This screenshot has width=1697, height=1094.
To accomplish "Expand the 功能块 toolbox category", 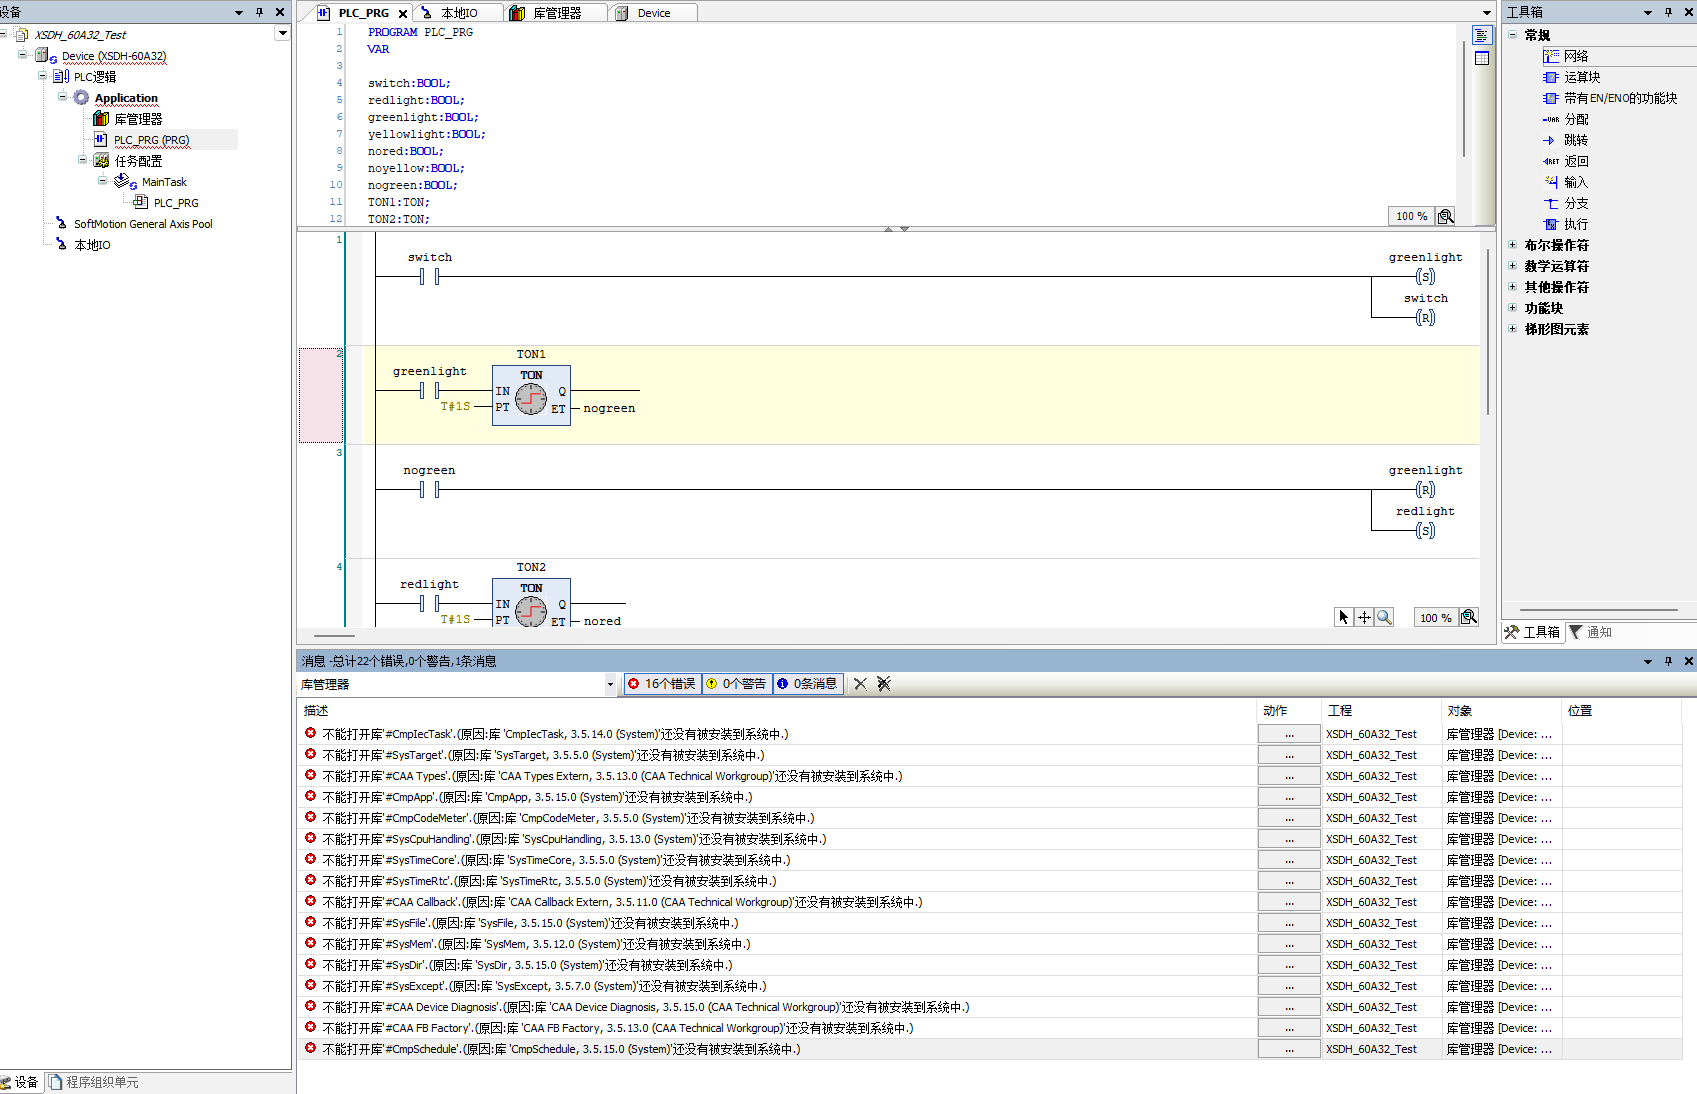I will click(1513, 308).
